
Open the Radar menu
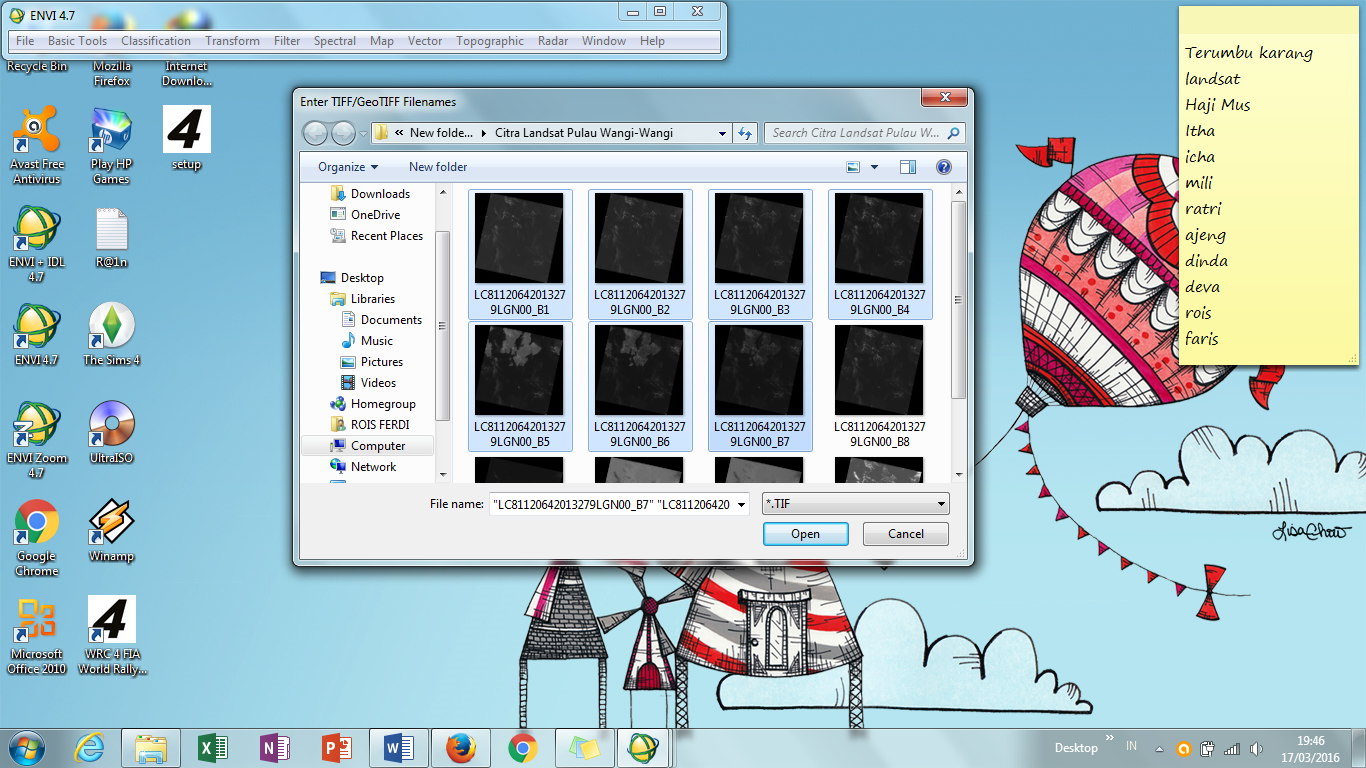(x=553, y=41)
